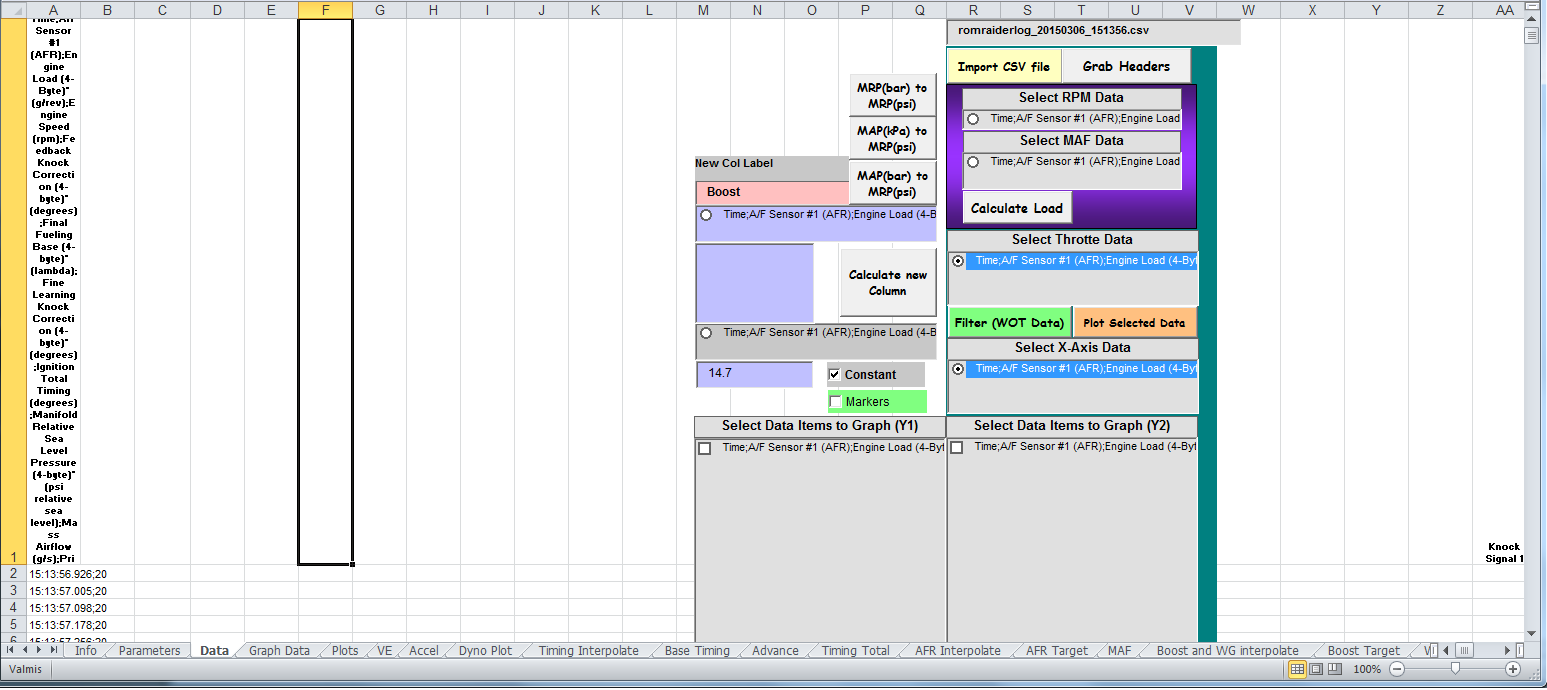Switch to Page Break Preview
1547x690 pixels.
click(1333, 669)
